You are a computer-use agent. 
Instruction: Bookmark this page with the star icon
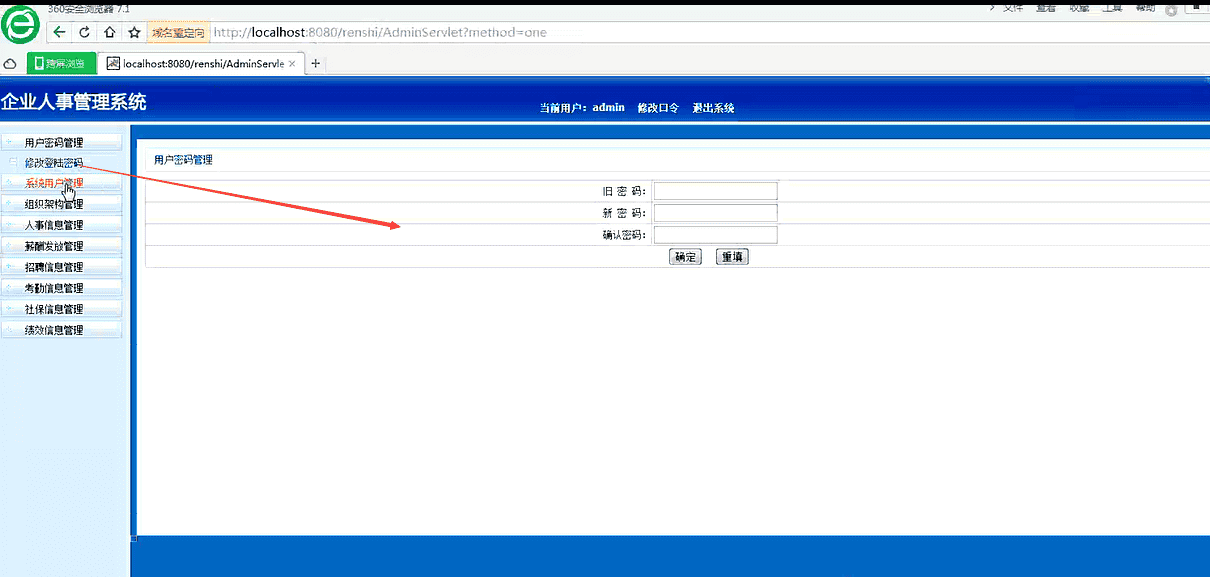point(134,32)
